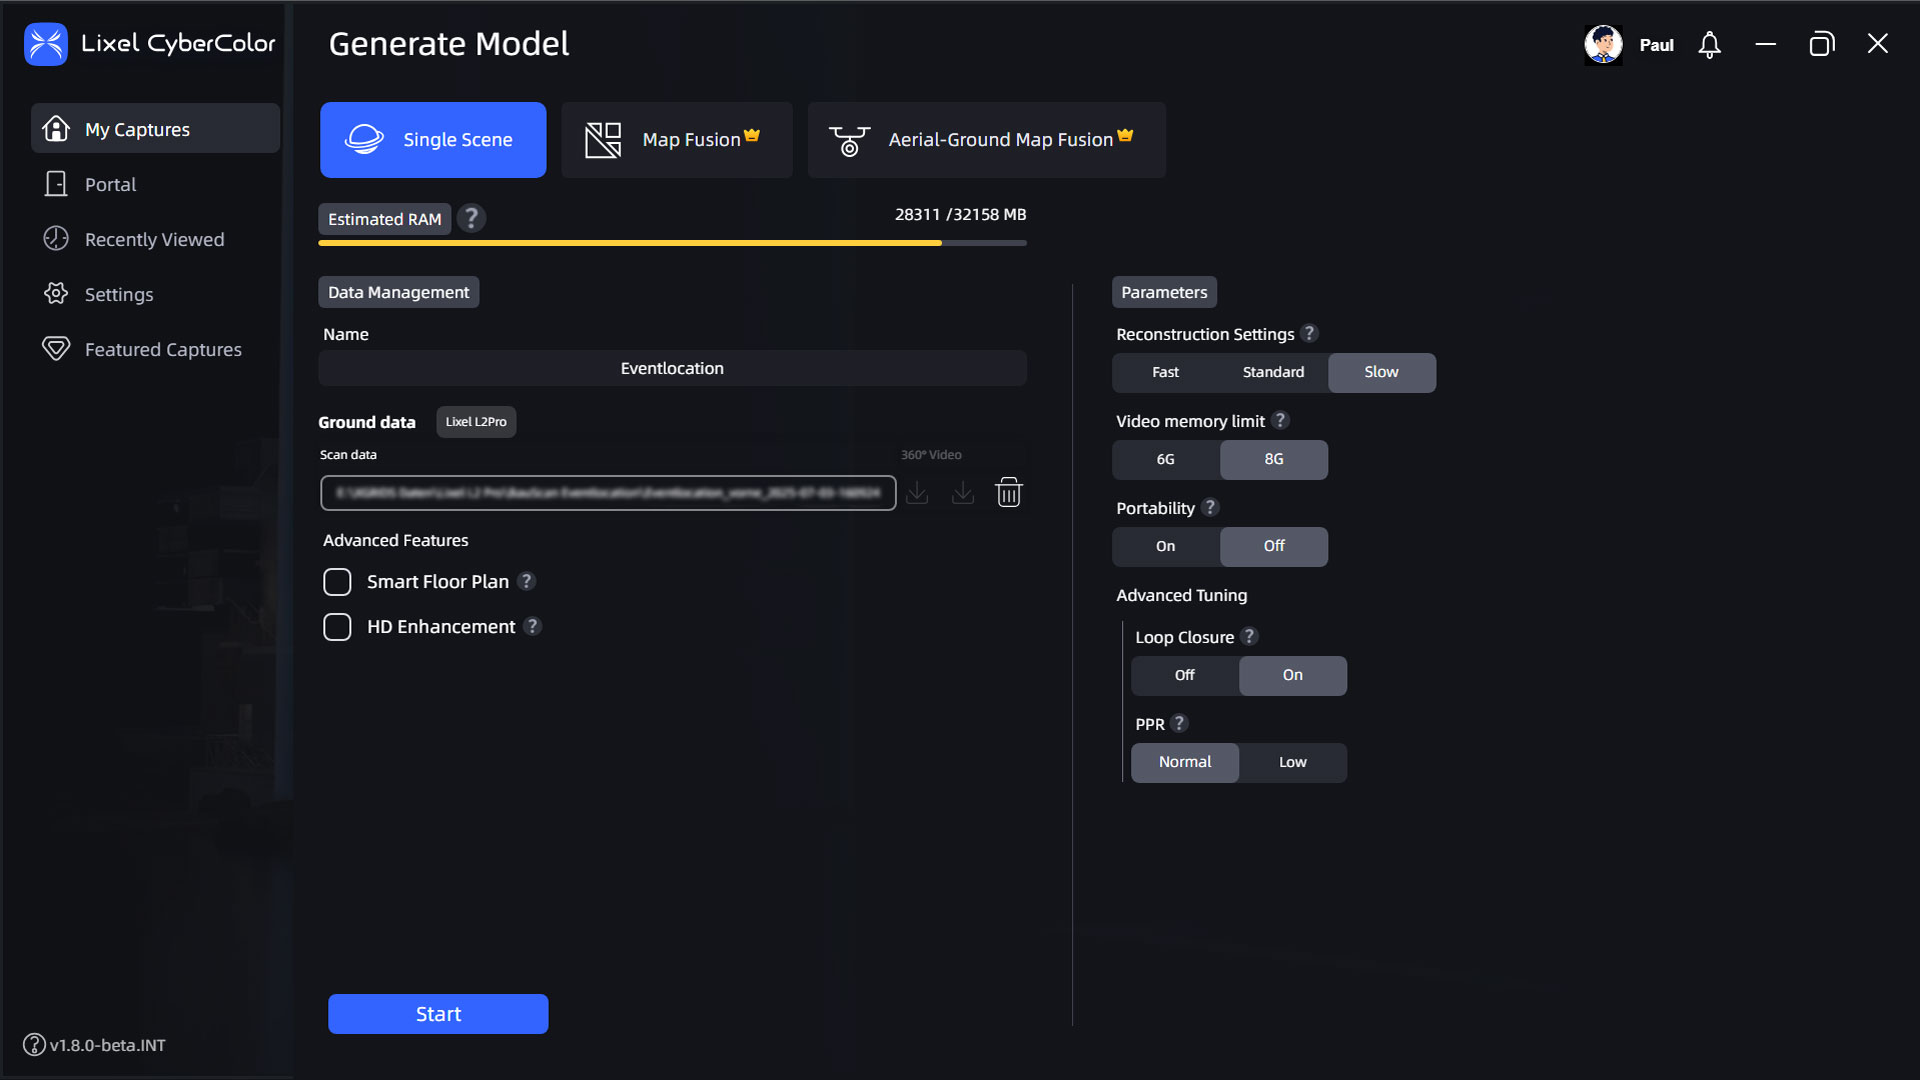Enable the Smart Floor Plan checkbox
This screenshot has width=1920, height=1080.
pyautogui.click(x=337, y=582)
